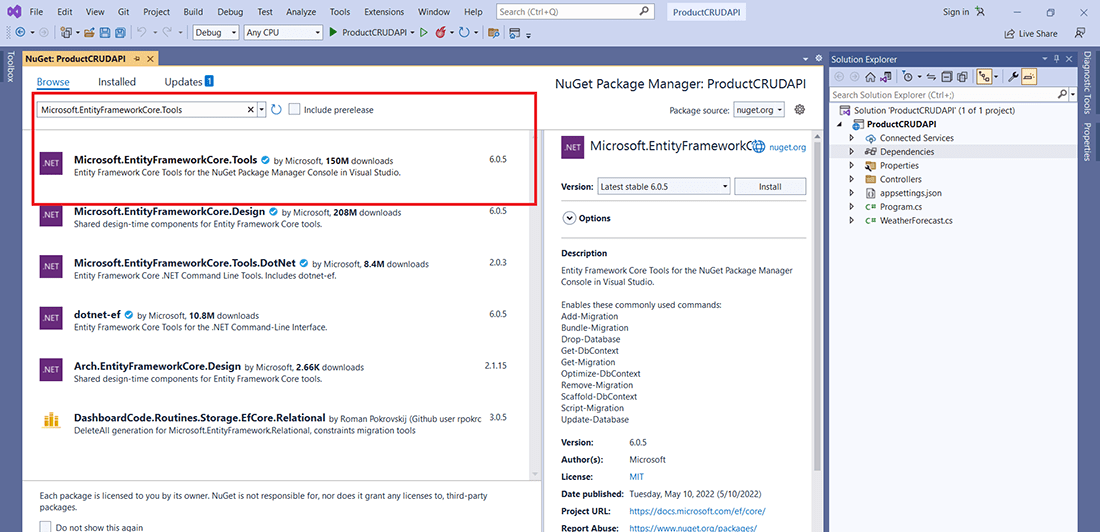Open the Debug configuration dropdown

[234, 32]
